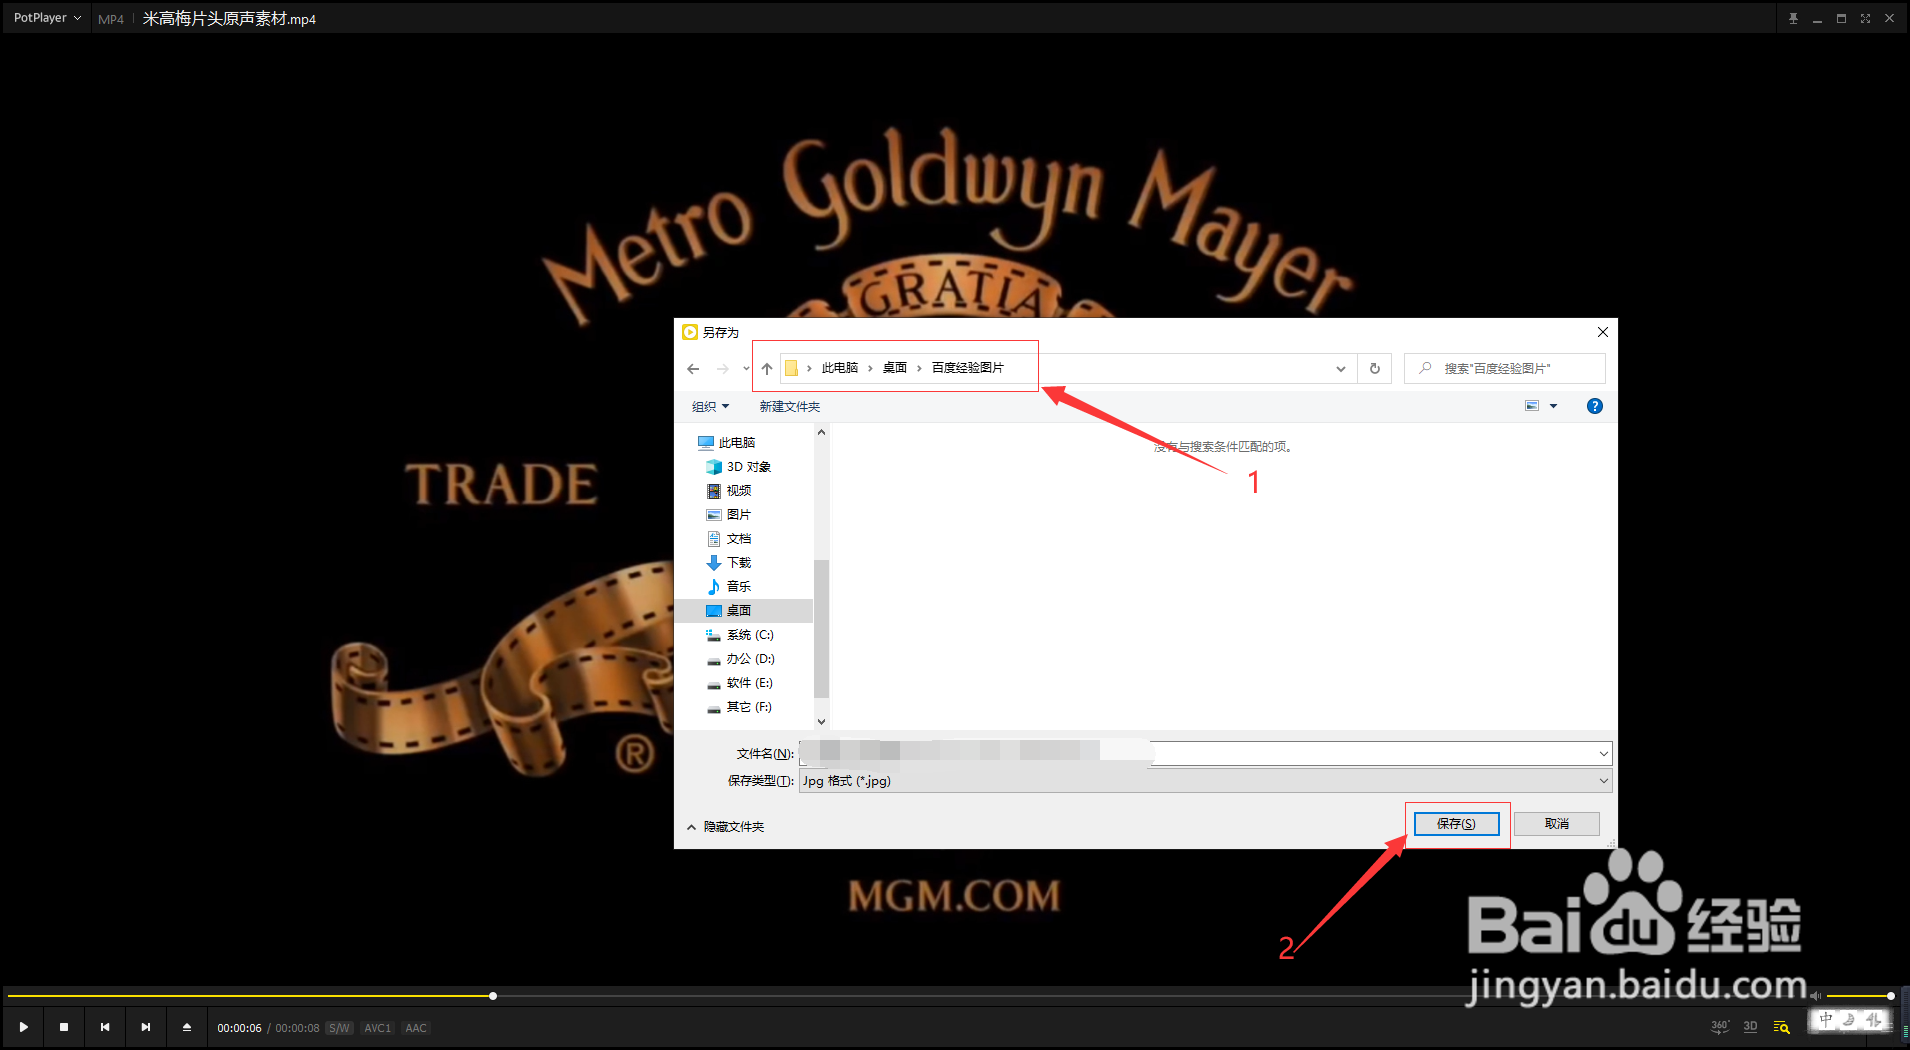This screenshot has width=1910, height=1050.
Task: Change the view layout icon
Action: (x=1532, y=406)
